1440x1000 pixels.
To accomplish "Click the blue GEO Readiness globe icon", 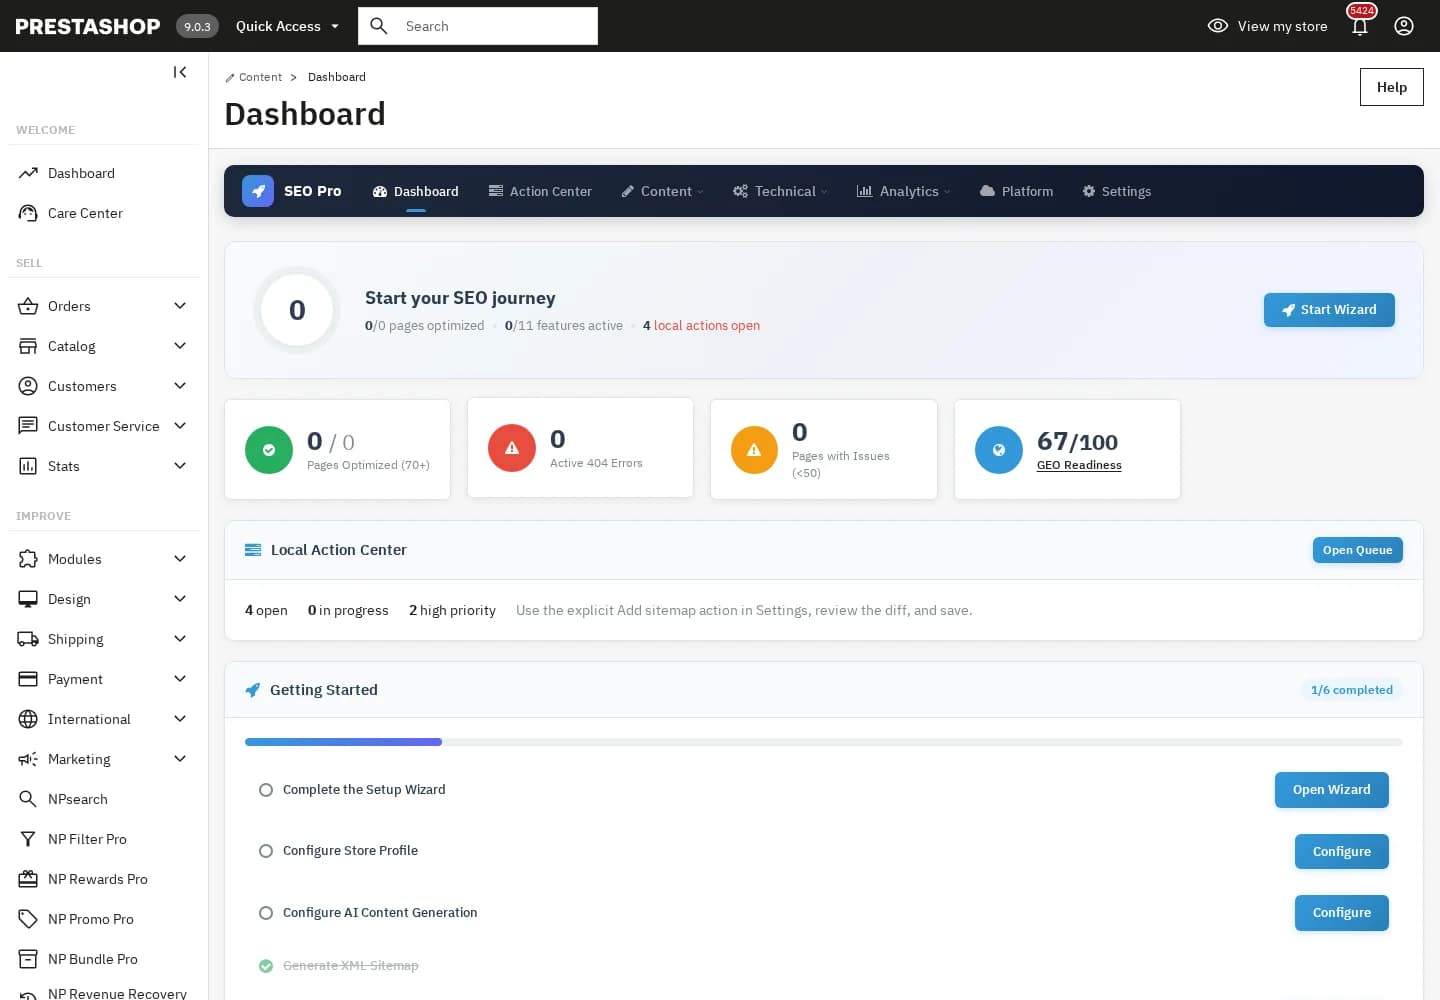I will click(999, 450).
